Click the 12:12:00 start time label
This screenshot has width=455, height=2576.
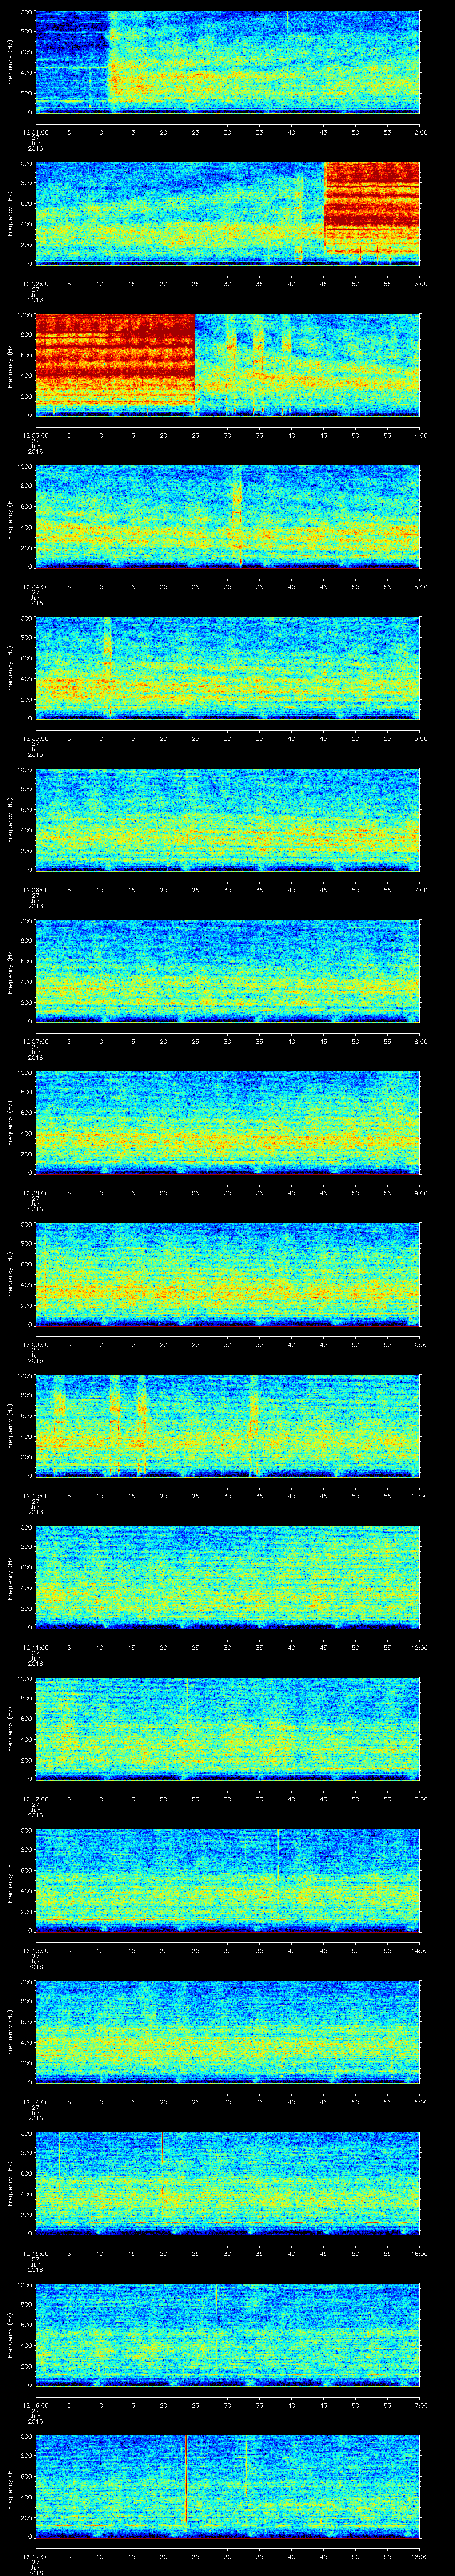35,1798
